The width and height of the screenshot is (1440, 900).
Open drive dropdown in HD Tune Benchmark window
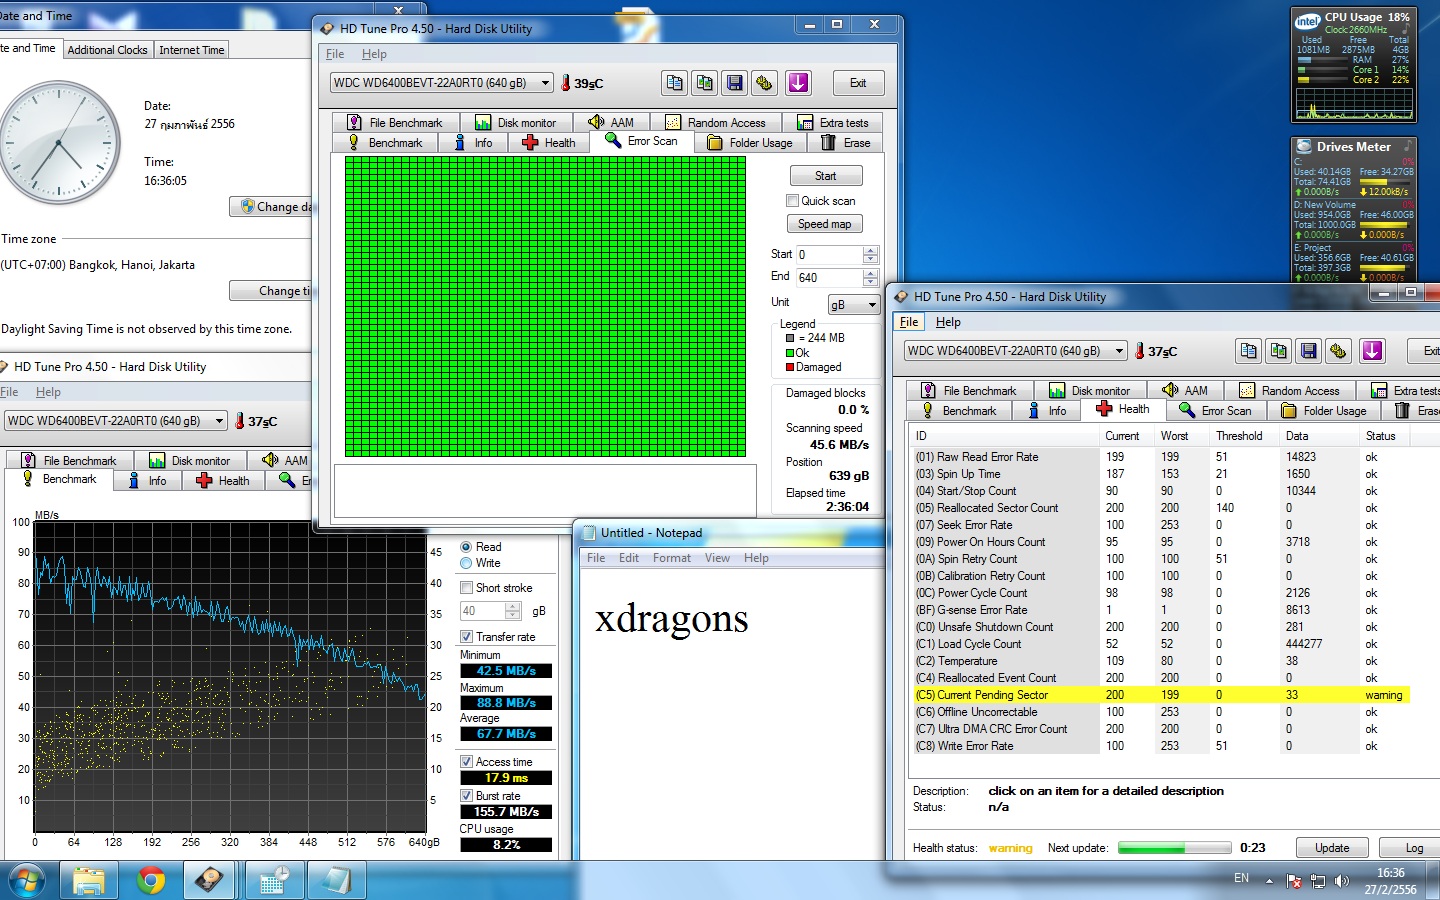[x=219, y=421]
